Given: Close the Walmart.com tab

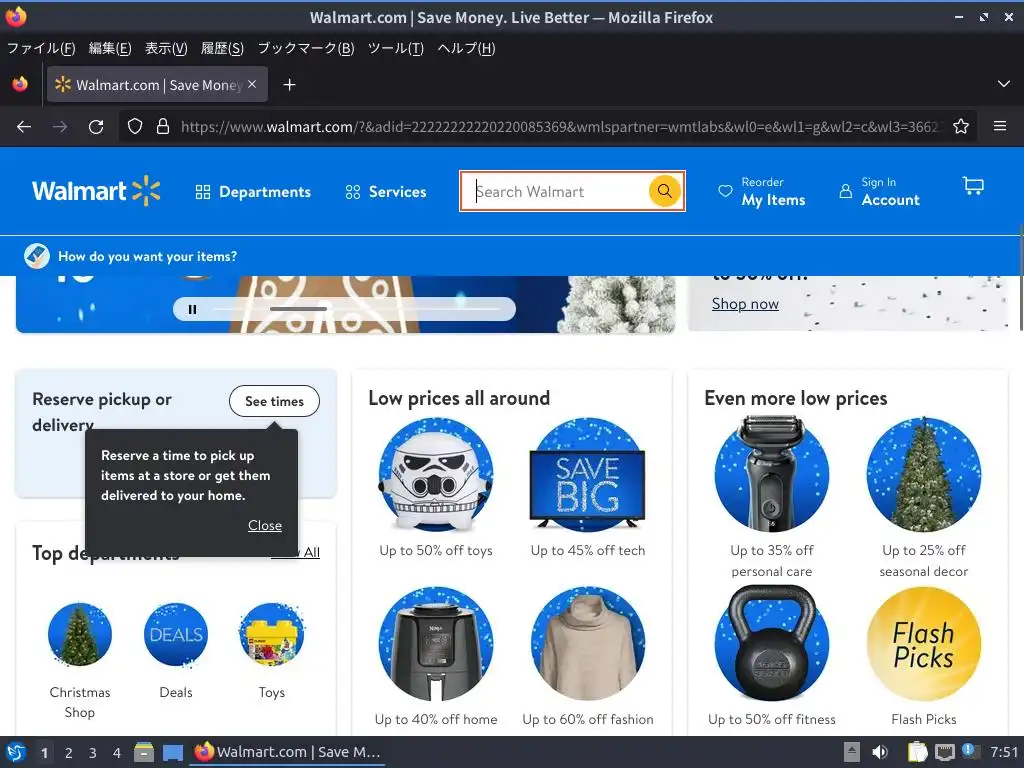Looking at the screenshot, I should click(252, 84).
